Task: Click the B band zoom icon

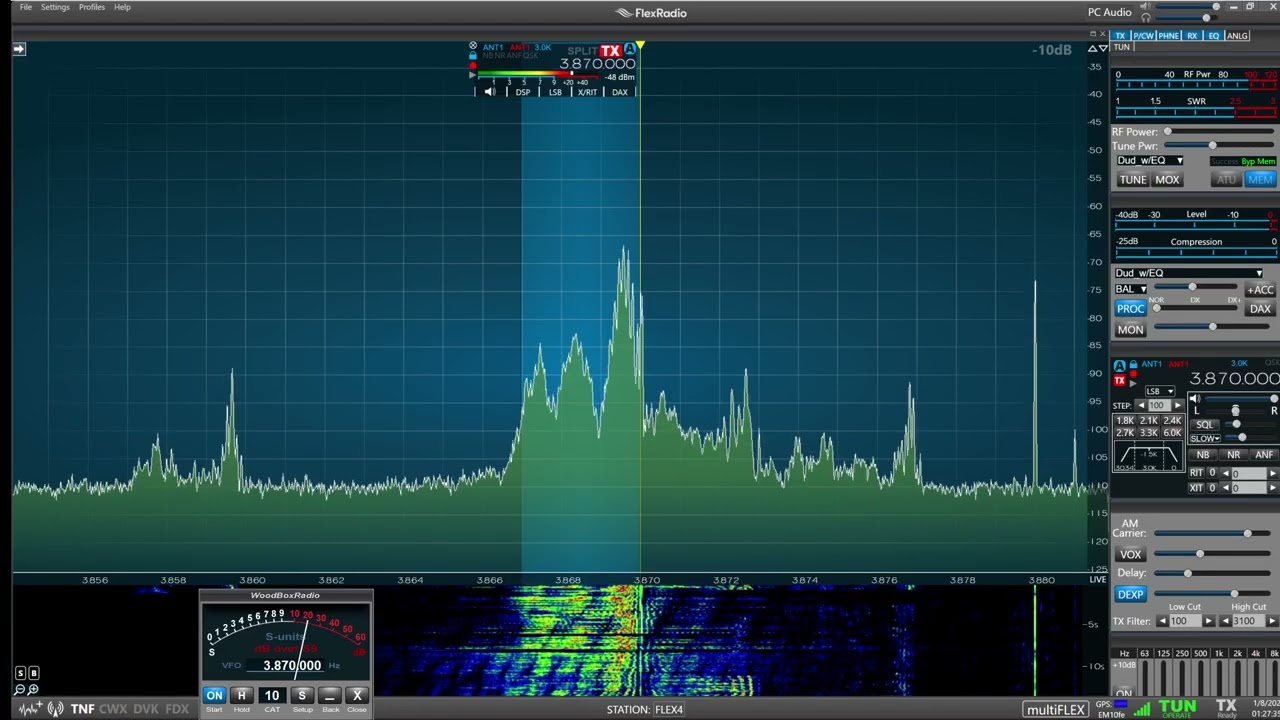Action: (x=33, y=674)
